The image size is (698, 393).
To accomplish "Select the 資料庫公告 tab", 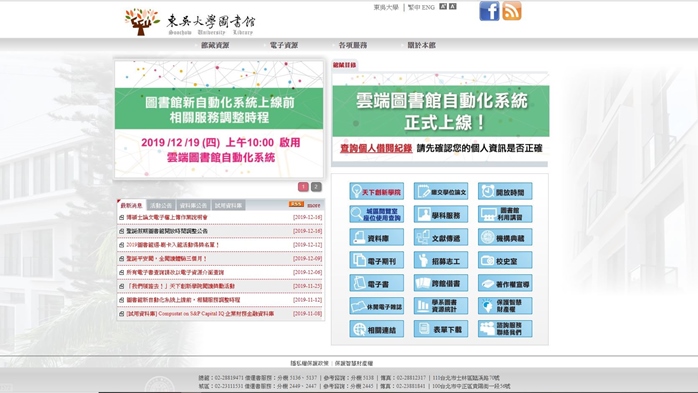I will point(193,205).
